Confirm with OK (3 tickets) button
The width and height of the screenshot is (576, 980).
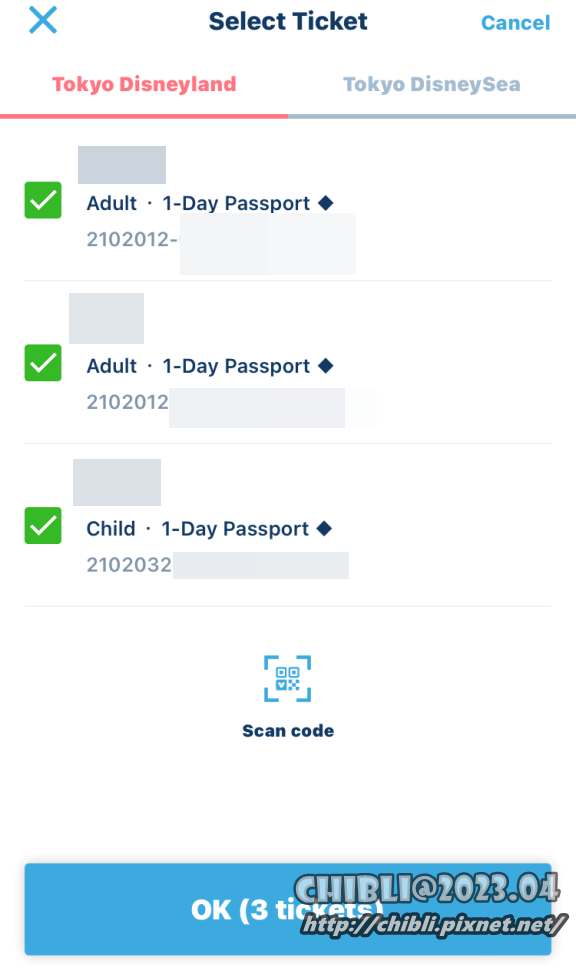(x=288, y=909)
